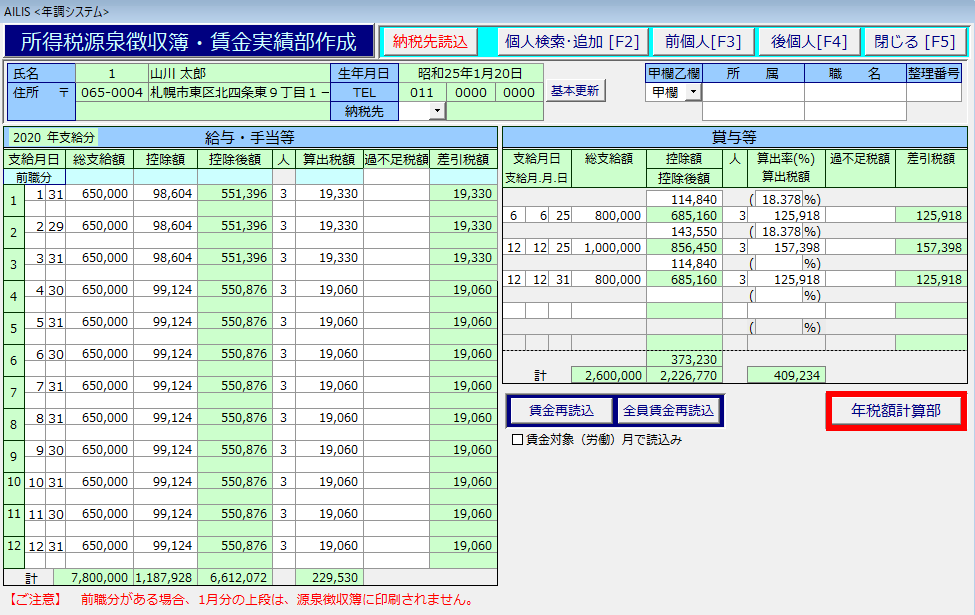Go to previous person with 前個人[F3]

(703, 41)
